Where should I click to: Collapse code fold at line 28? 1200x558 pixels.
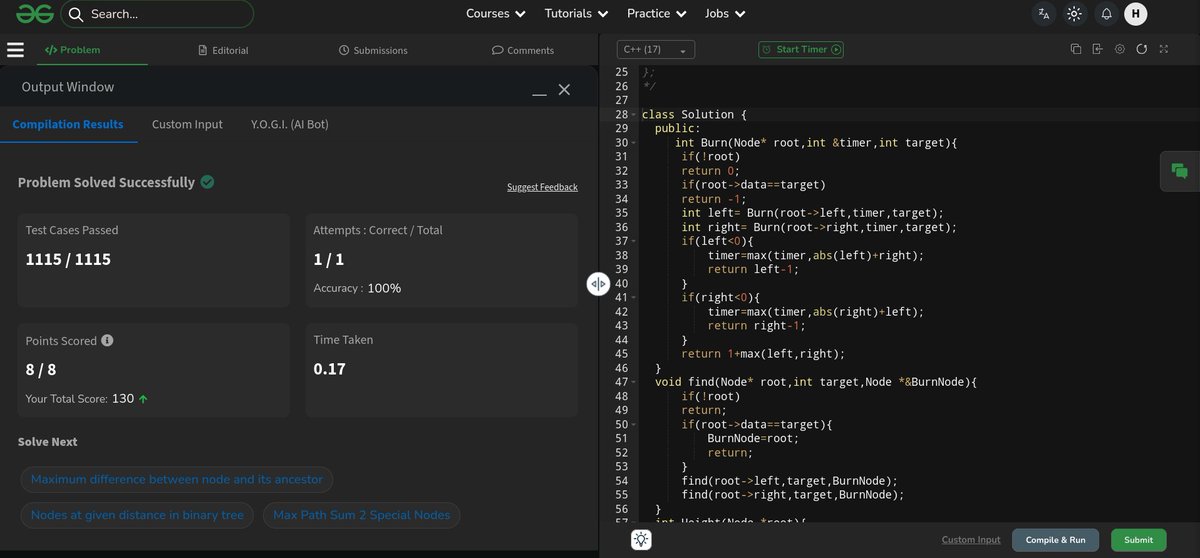(x=634, y=115)
